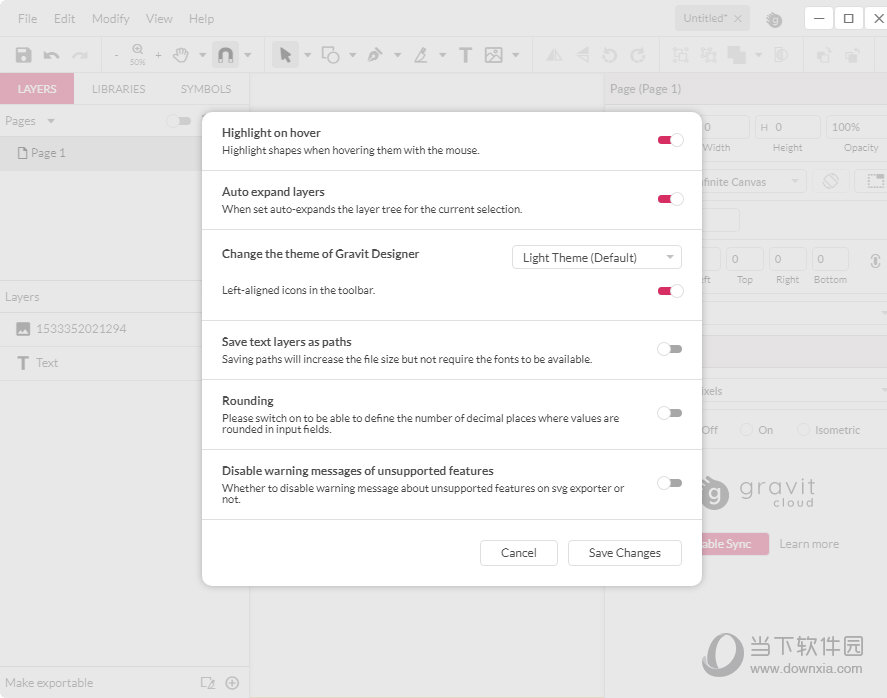Toggle Auto expand layers switch

click(670, 199)
